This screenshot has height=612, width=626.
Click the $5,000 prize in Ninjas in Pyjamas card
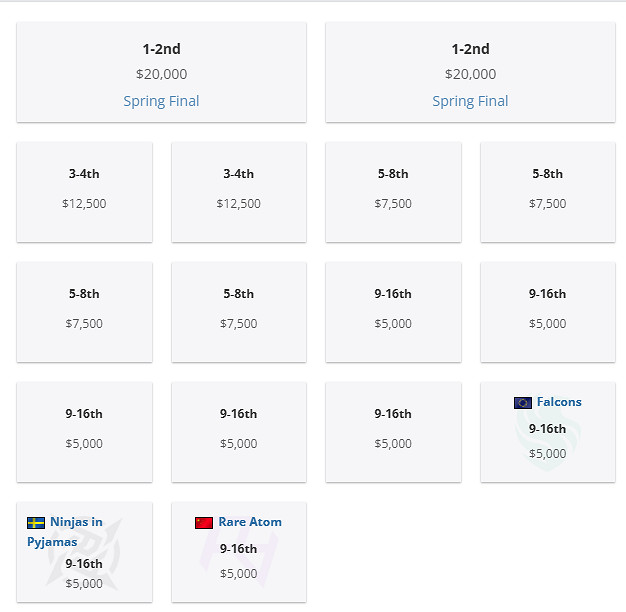pyautogui.click(x=84, y=584)
